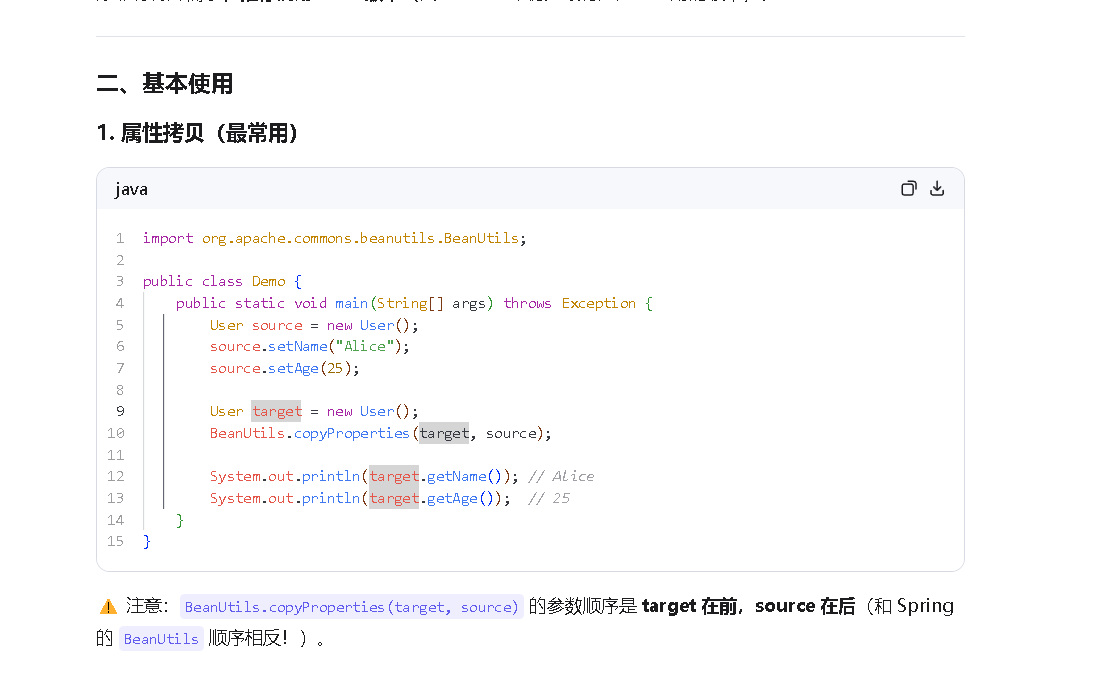Click source.setAge(25) line
Viewport: 1101px width, 678px height.
284,368
